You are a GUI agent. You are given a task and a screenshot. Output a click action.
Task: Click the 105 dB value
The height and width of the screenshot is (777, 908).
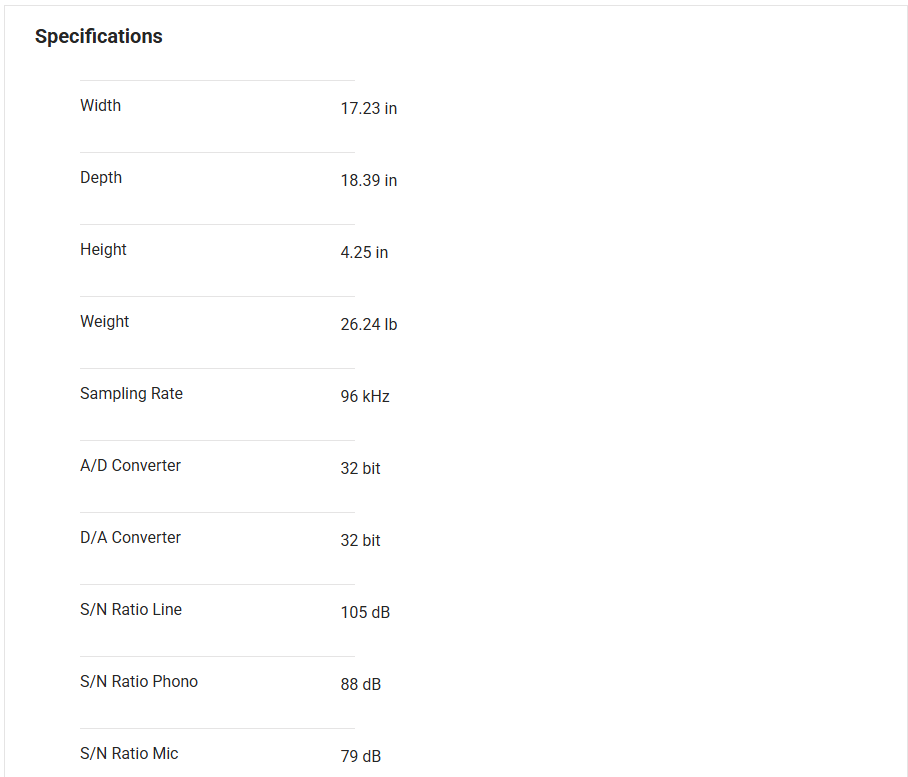(x=365, y=612)
